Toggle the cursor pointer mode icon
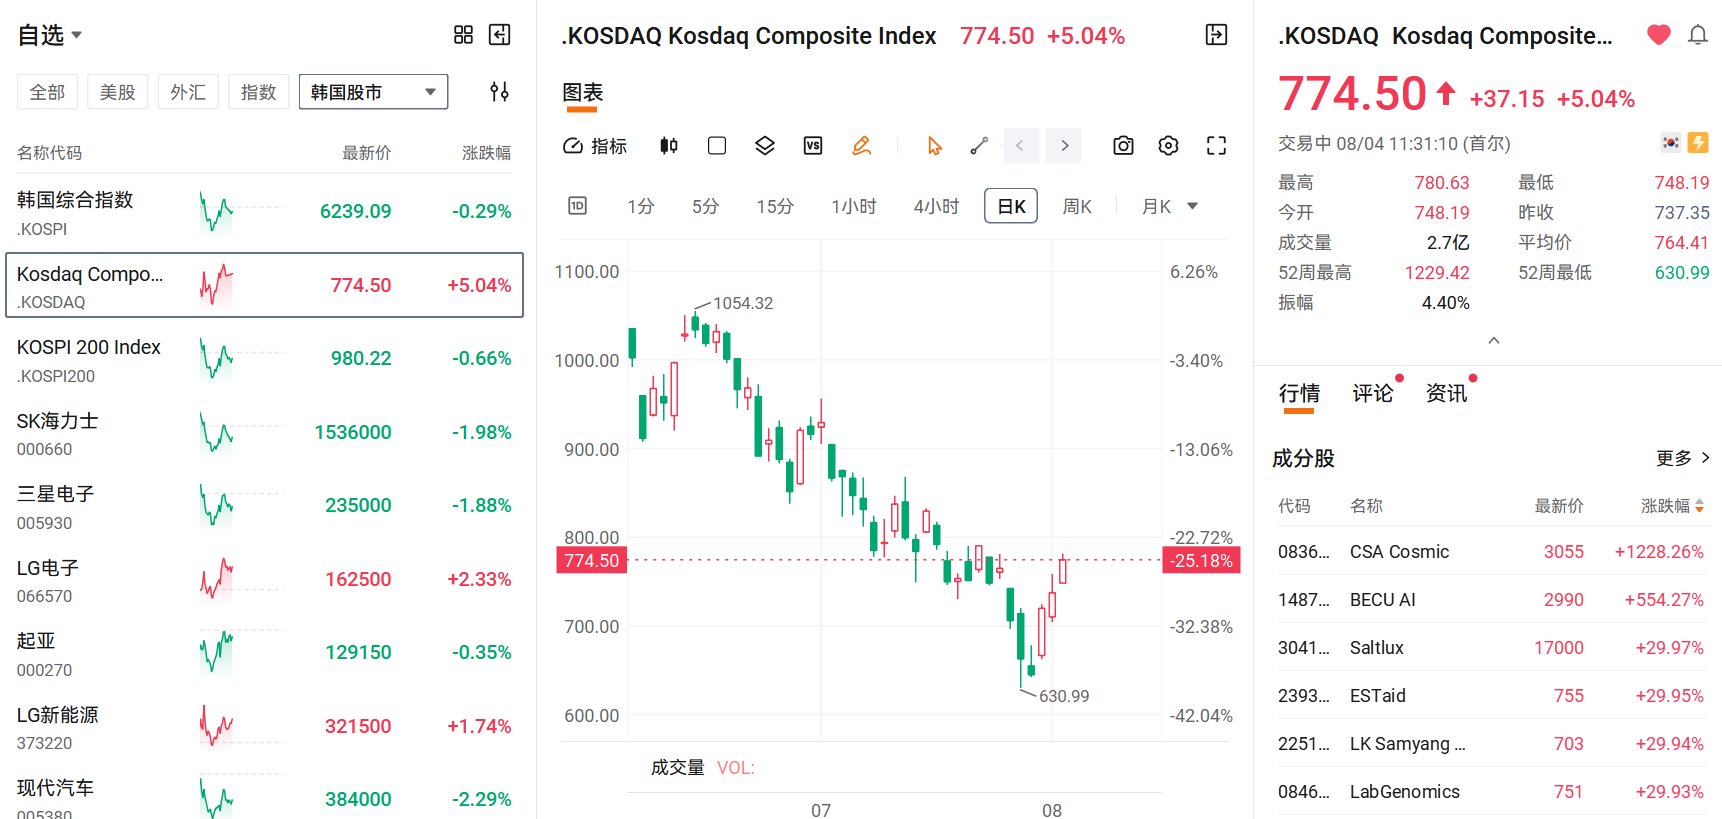This screenshot has height=819, width=1722. 934,146
